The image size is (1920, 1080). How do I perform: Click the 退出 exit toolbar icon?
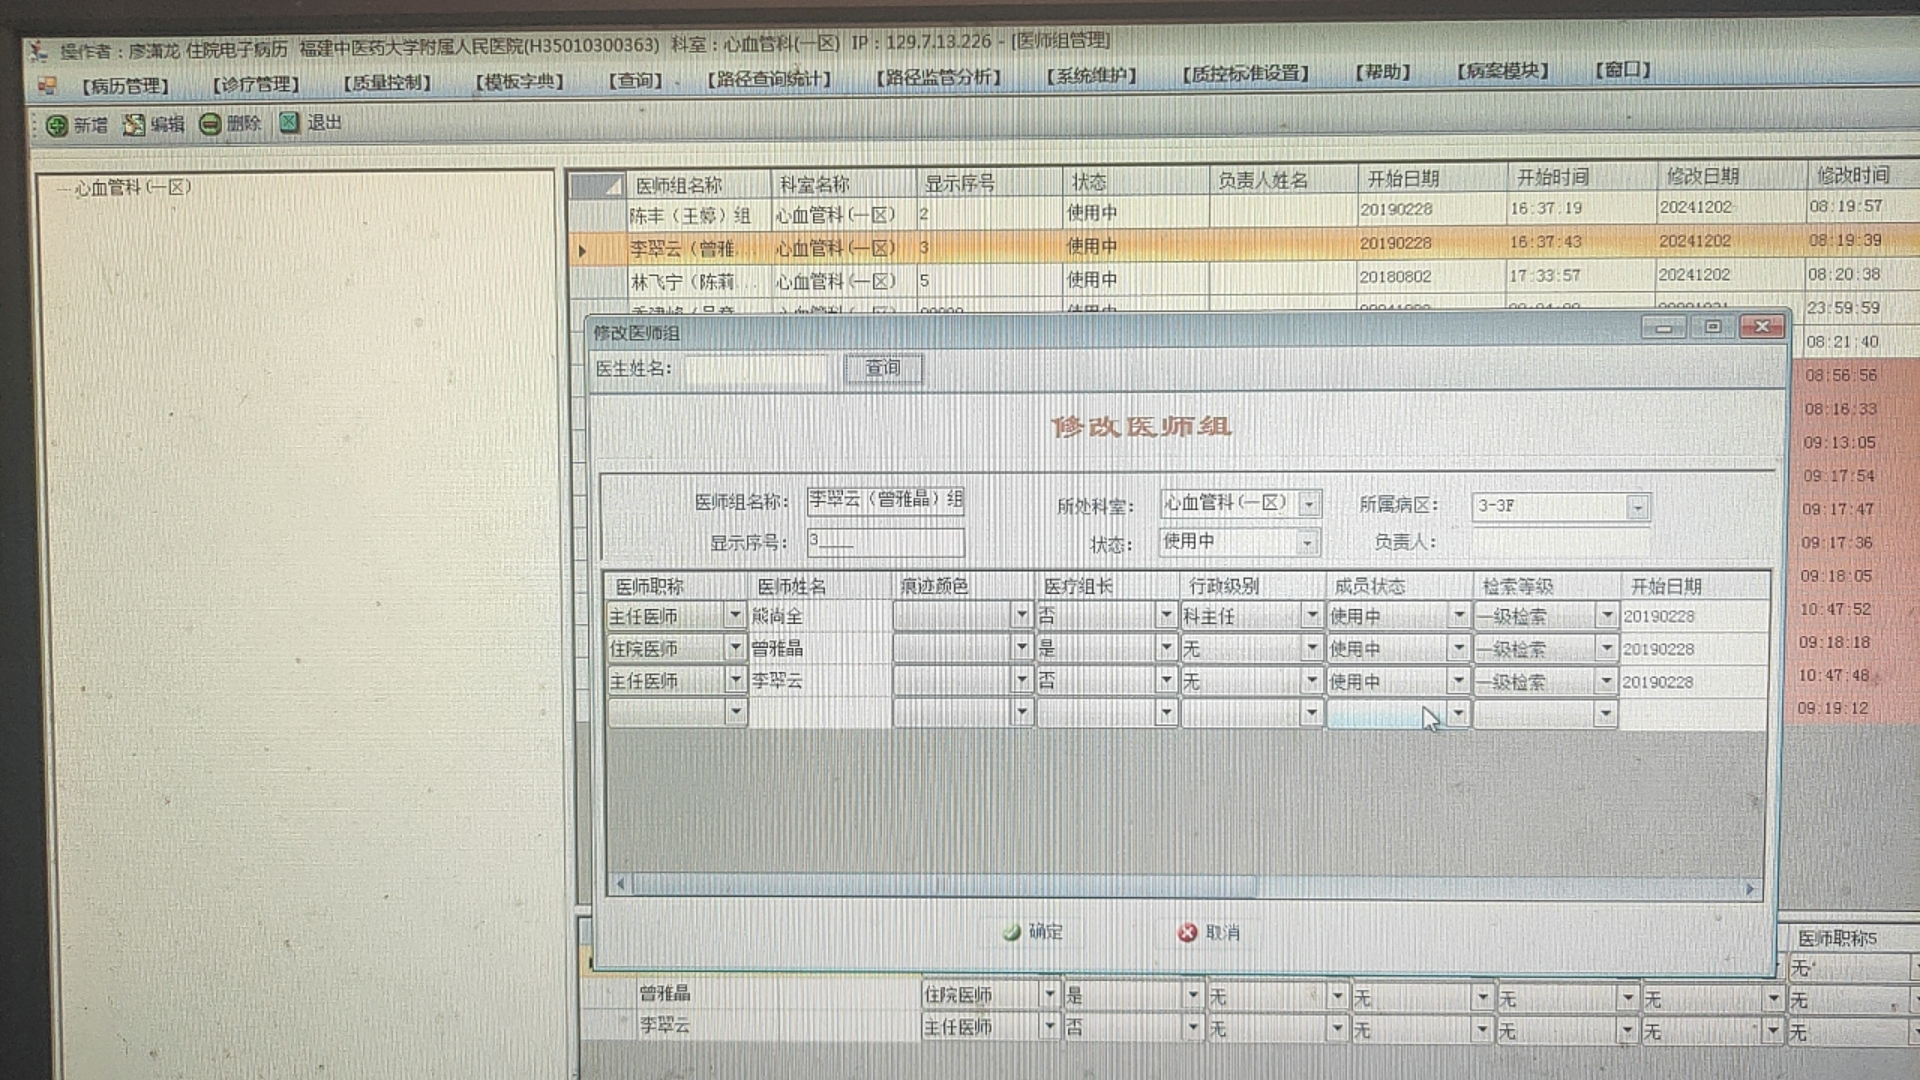point(289,122)
